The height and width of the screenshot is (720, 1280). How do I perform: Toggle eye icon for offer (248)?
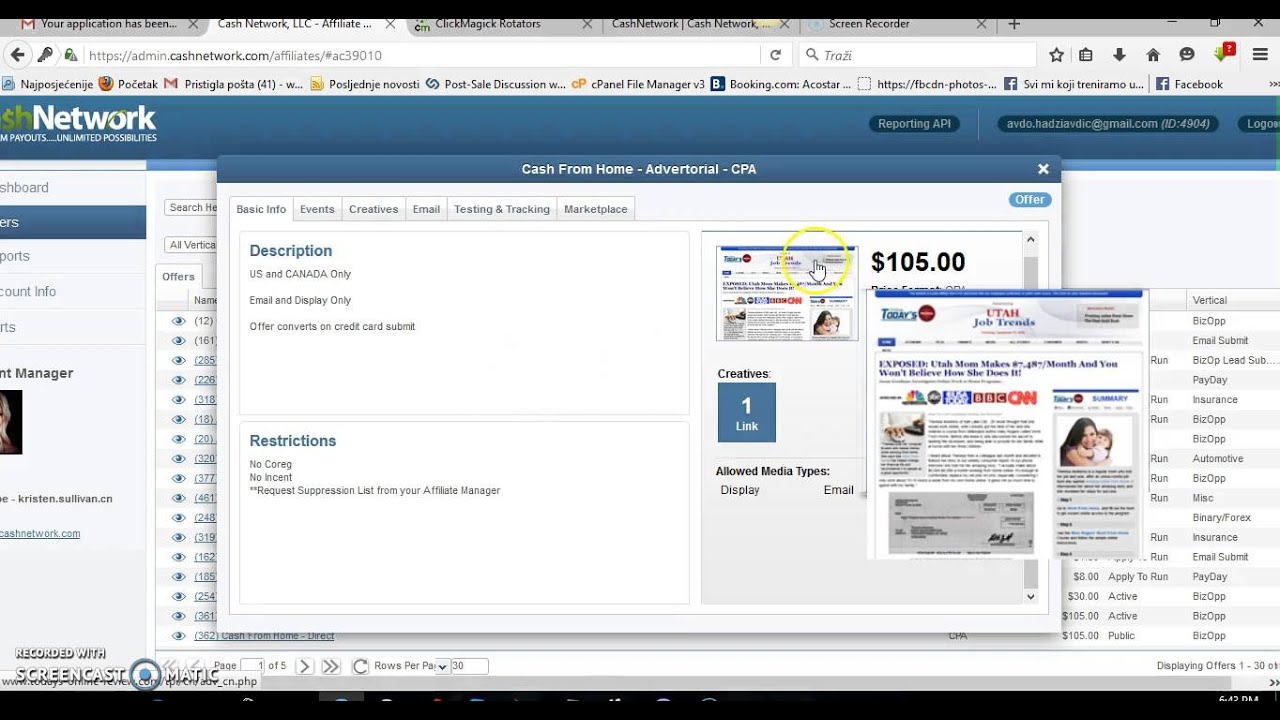point(179,518)
